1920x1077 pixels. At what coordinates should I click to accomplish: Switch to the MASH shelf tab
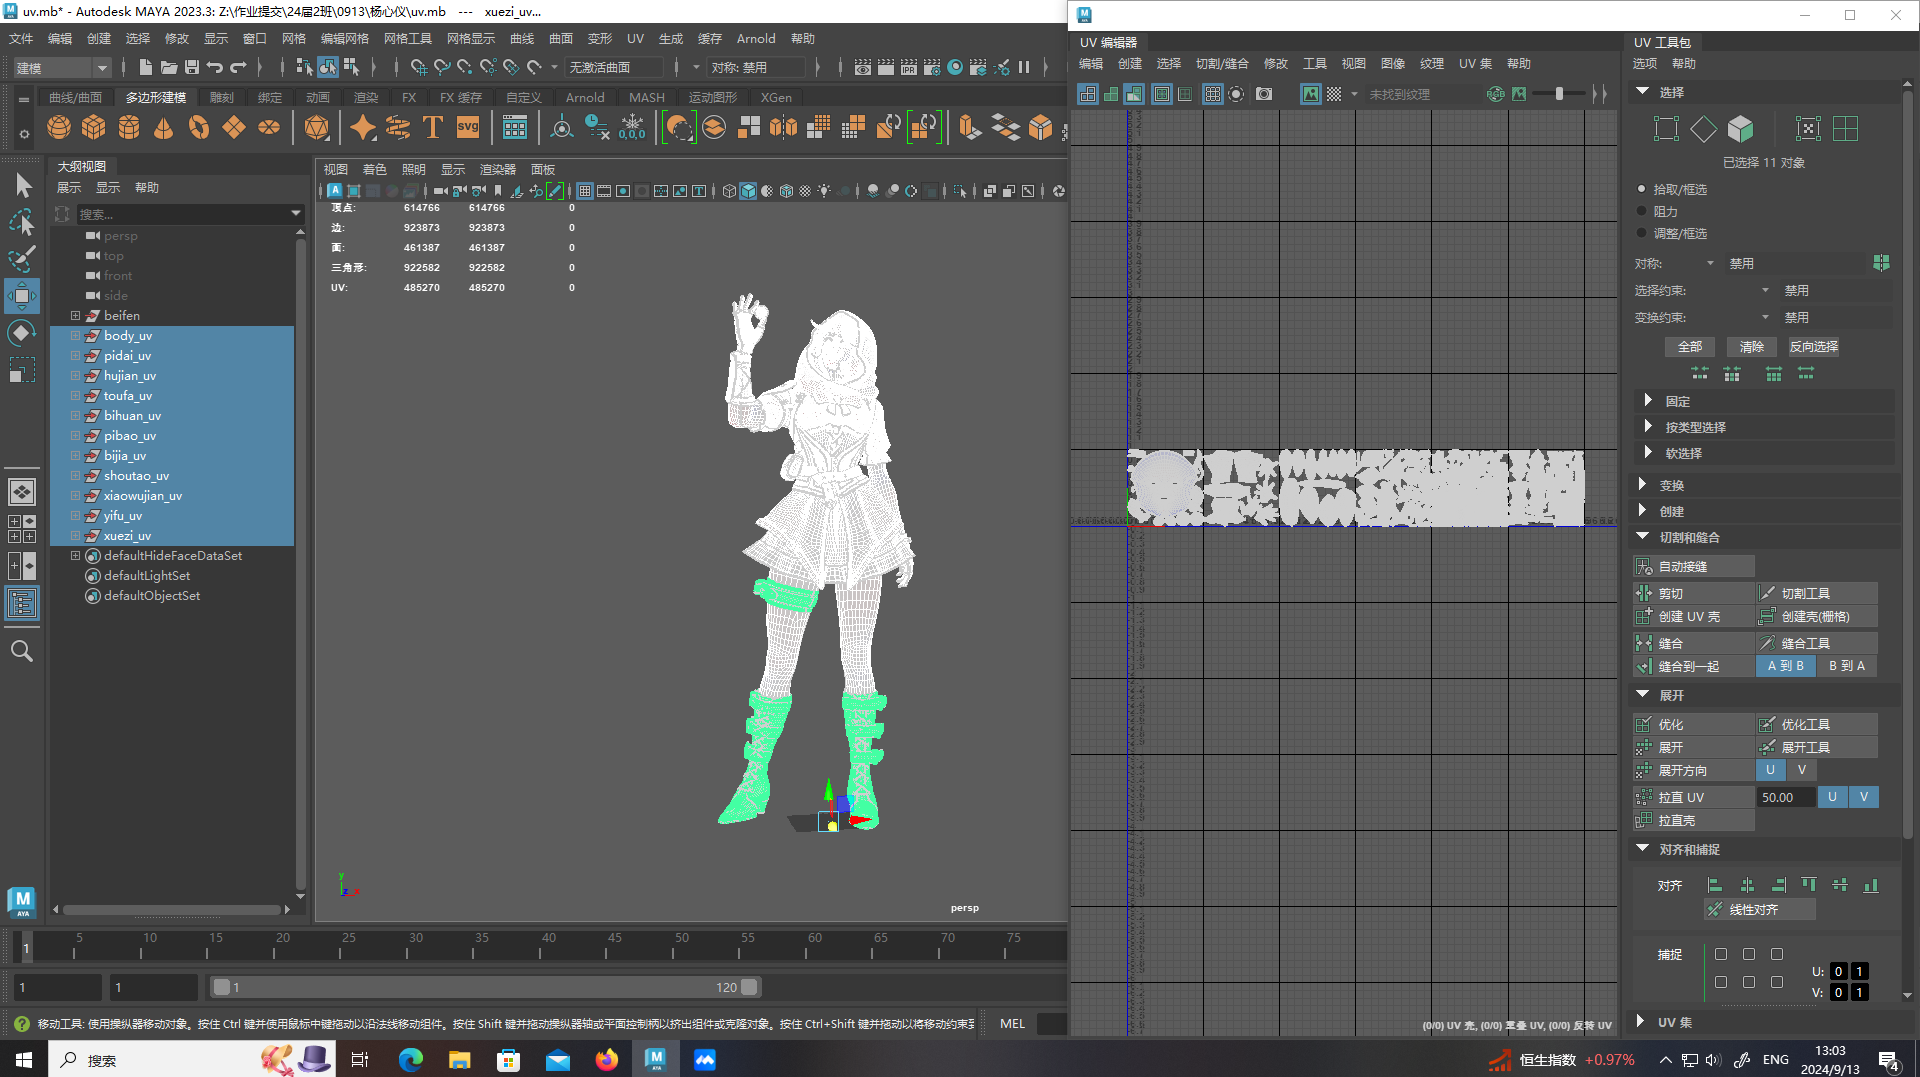(x=647, y=97)
